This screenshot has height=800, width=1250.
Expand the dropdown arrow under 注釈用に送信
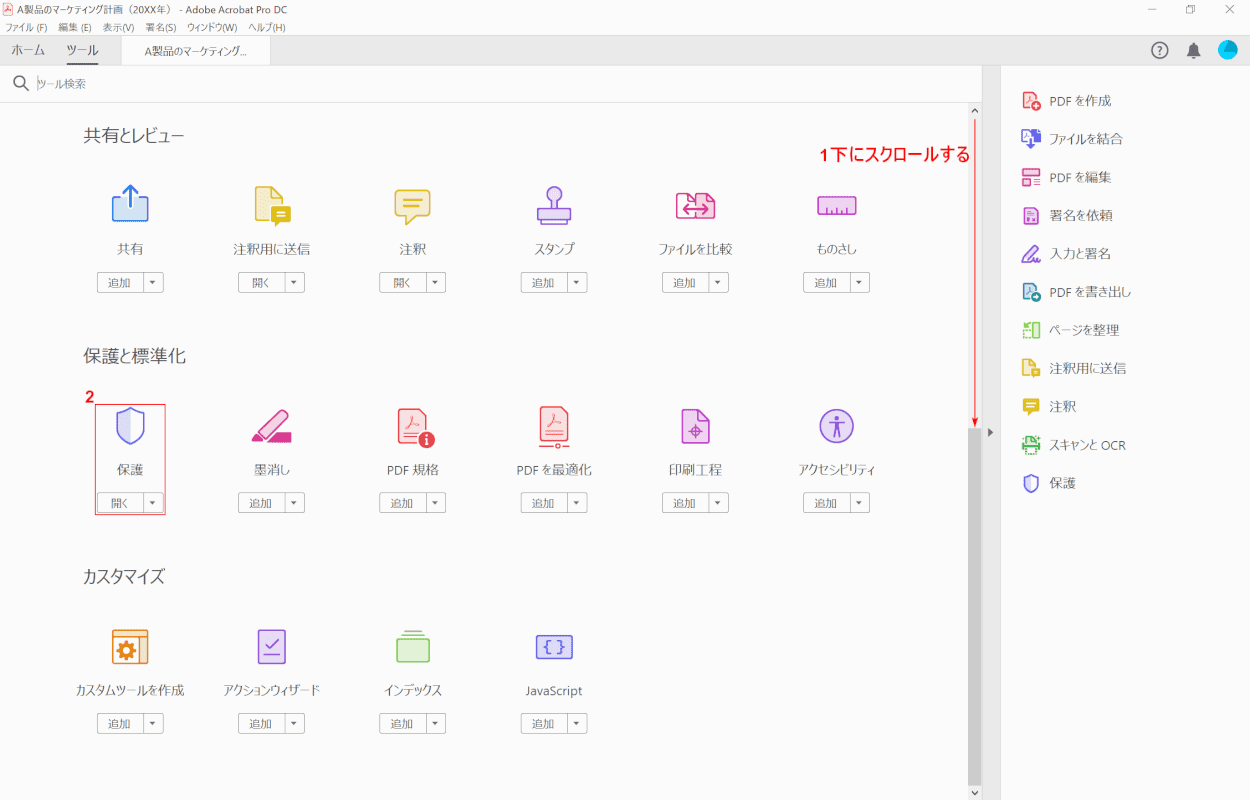[x=294, y=283]
